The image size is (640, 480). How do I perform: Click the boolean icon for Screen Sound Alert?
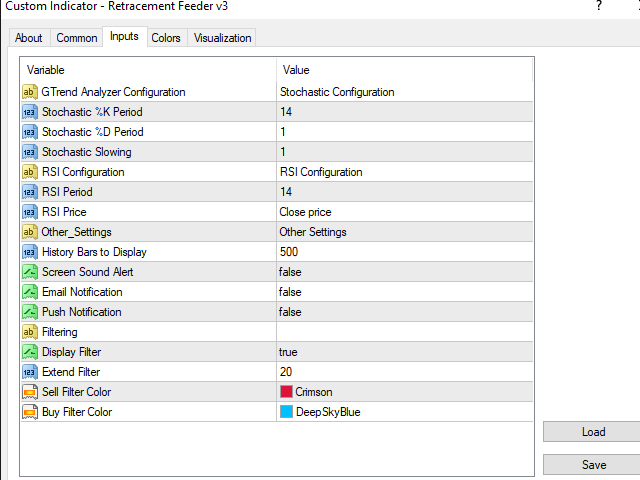[29, 272]
